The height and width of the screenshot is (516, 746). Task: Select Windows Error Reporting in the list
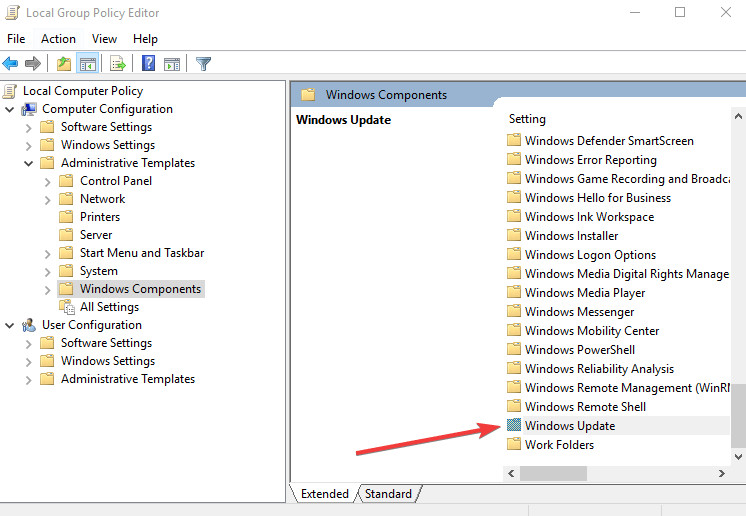click(x=590, y=160)
